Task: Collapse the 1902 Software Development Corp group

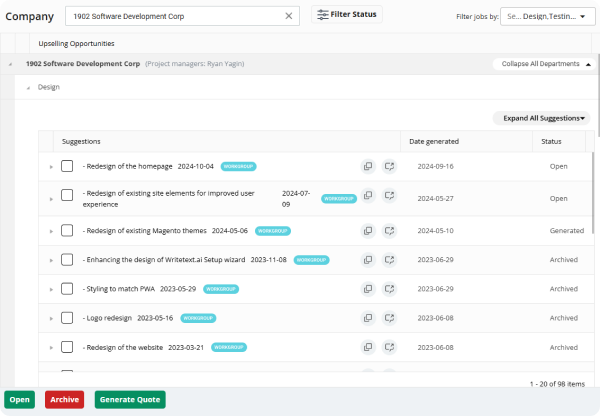Action: click(x=10, y=64)
